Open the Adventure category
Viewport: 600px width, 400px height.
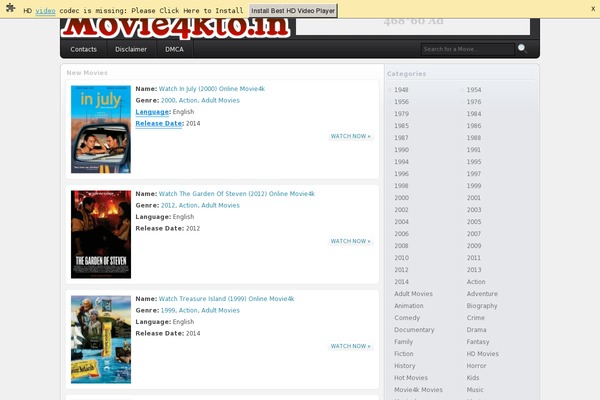point(482,294)
